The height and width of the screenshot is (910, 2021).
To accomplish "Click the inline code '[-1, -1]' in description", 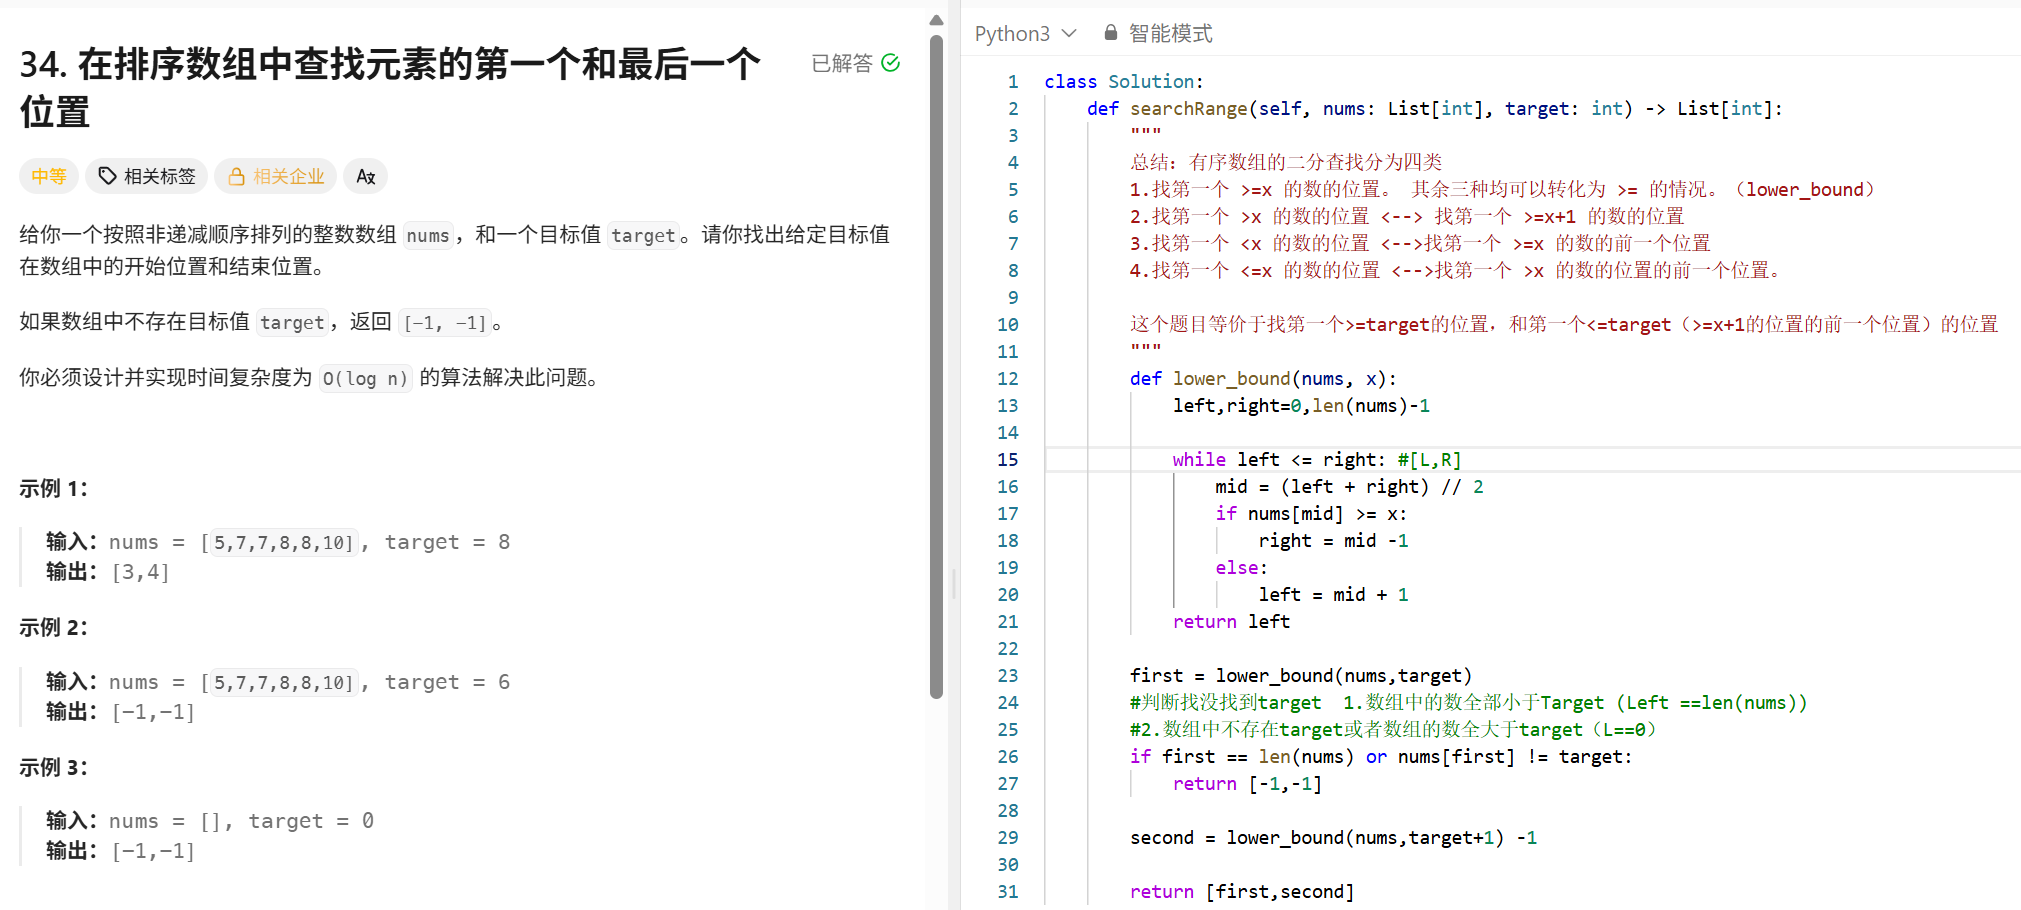I will click(445, 322).
